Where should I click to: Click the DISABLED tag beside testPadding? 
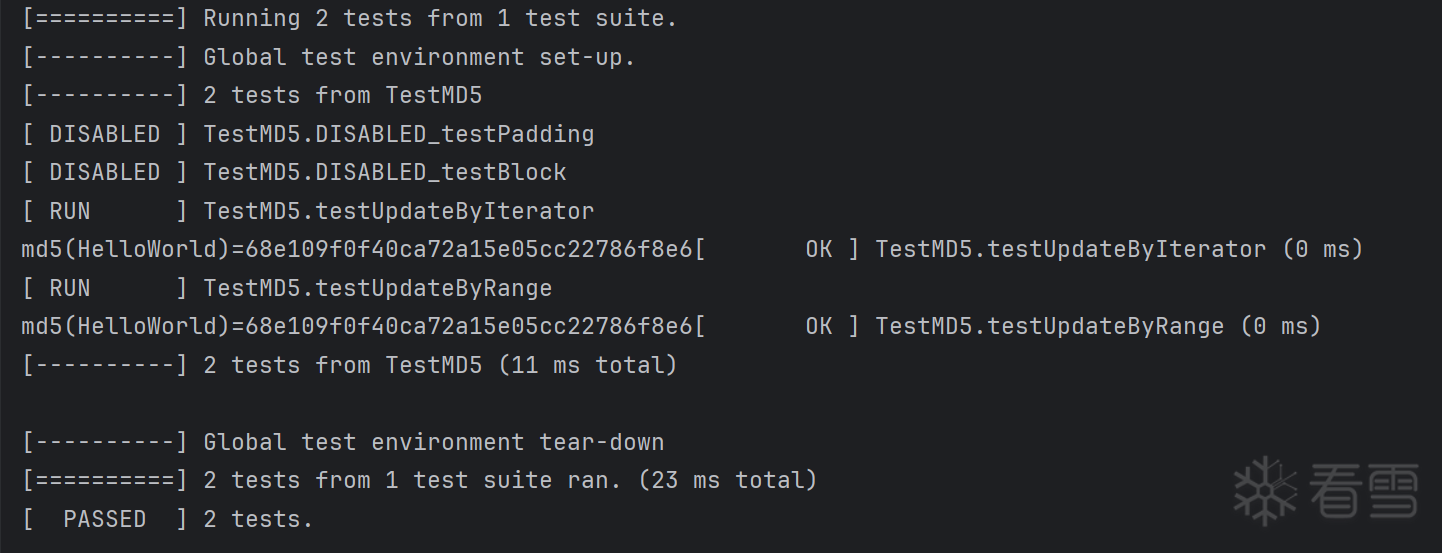(x=104, y=134)
